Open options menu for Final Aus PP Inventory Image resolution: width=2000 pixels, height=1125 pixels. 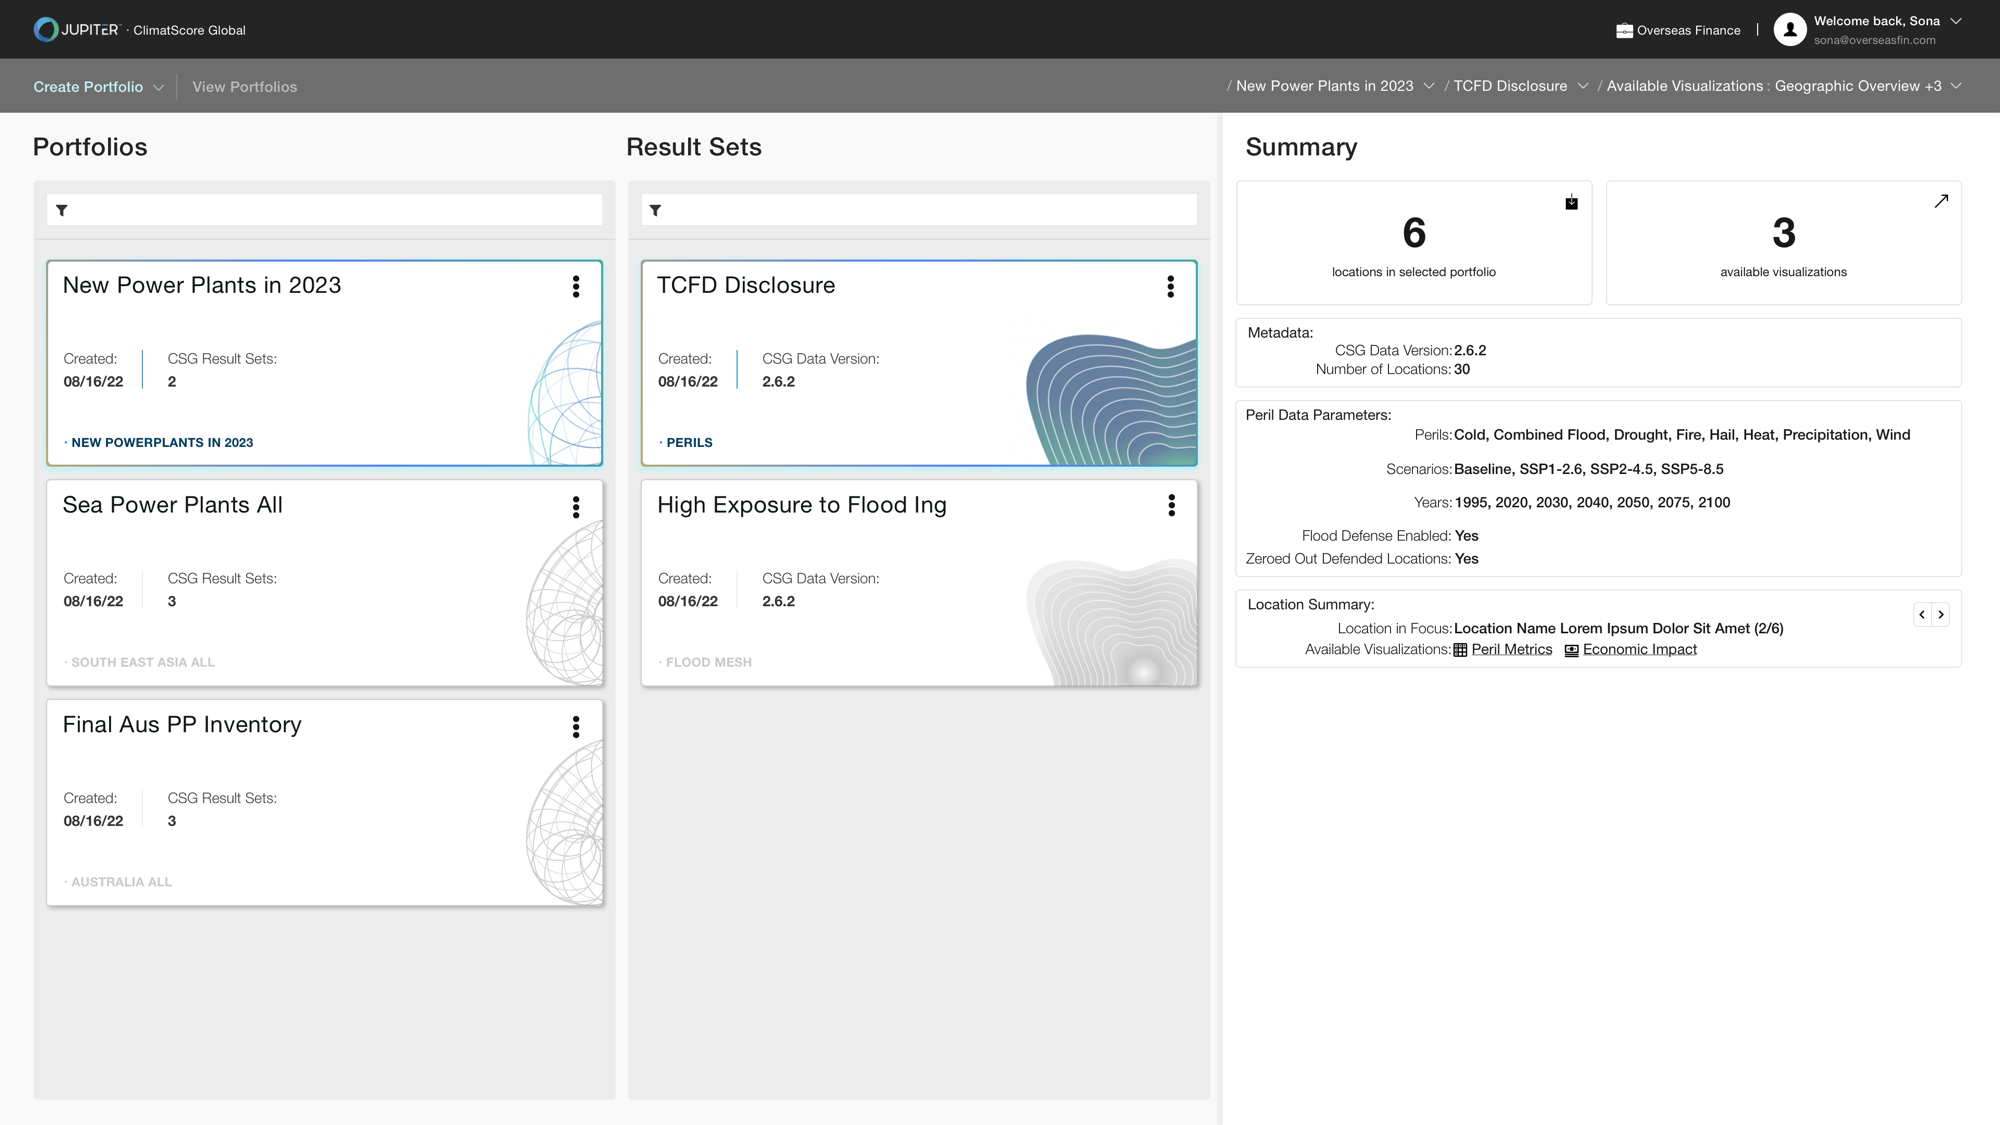click(x=576, y=727)
